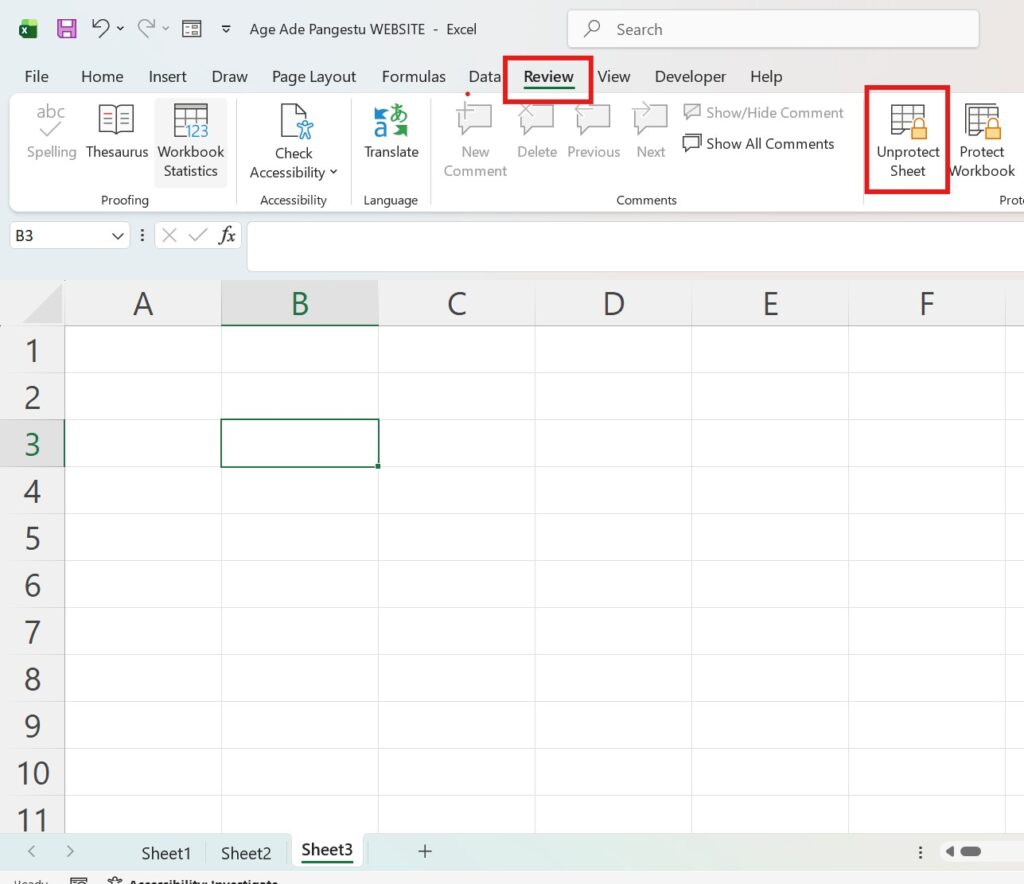Click the Excel logo icon

(x=28, y=29)
